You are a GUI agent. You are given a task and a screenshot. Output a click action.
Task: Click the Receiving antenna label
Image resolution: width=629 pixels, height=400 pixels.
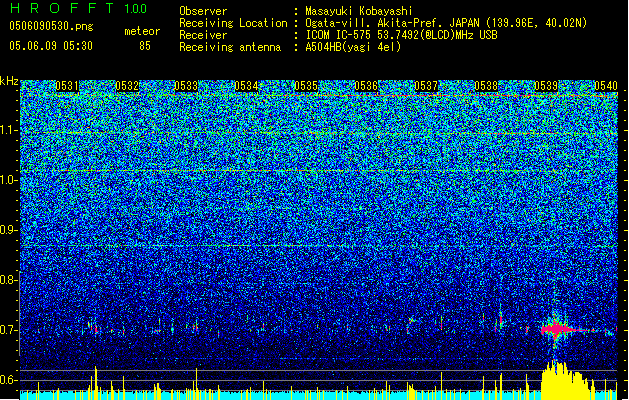[x=230, y=47]
